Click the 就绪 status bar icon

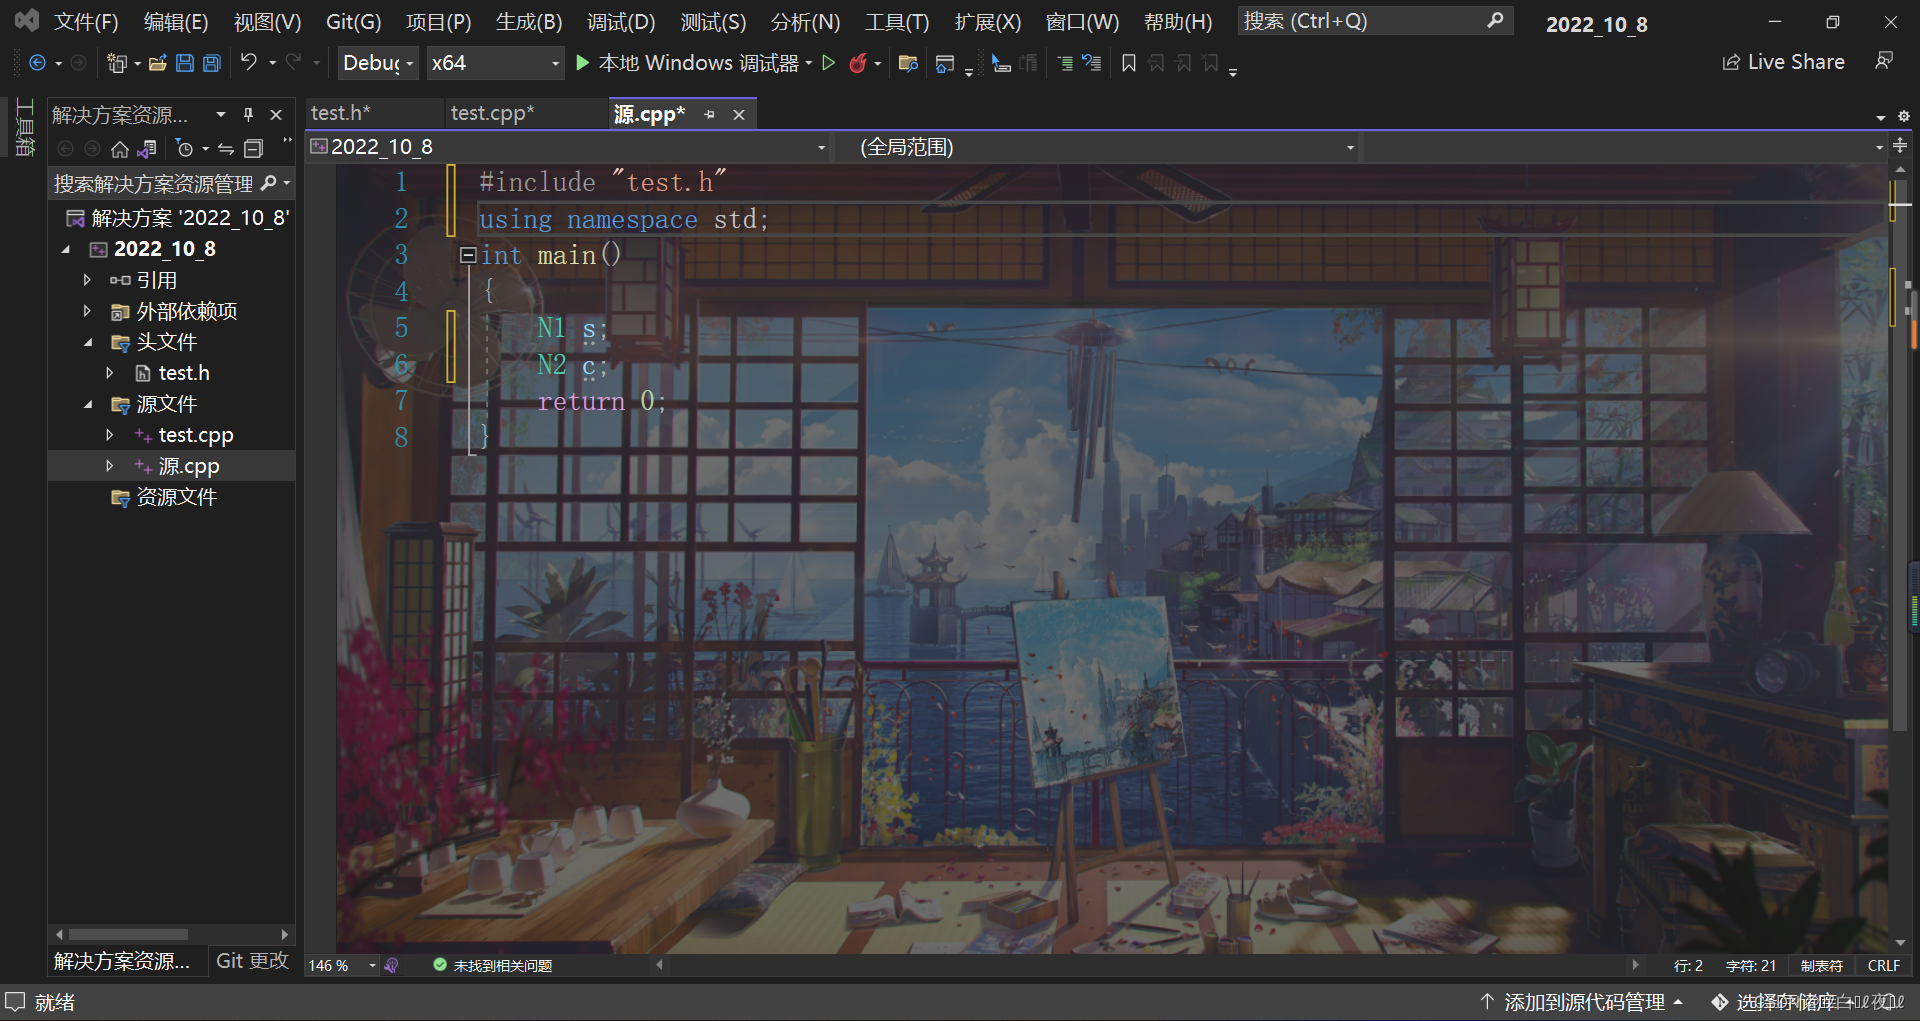click(x=15, y=1002)
